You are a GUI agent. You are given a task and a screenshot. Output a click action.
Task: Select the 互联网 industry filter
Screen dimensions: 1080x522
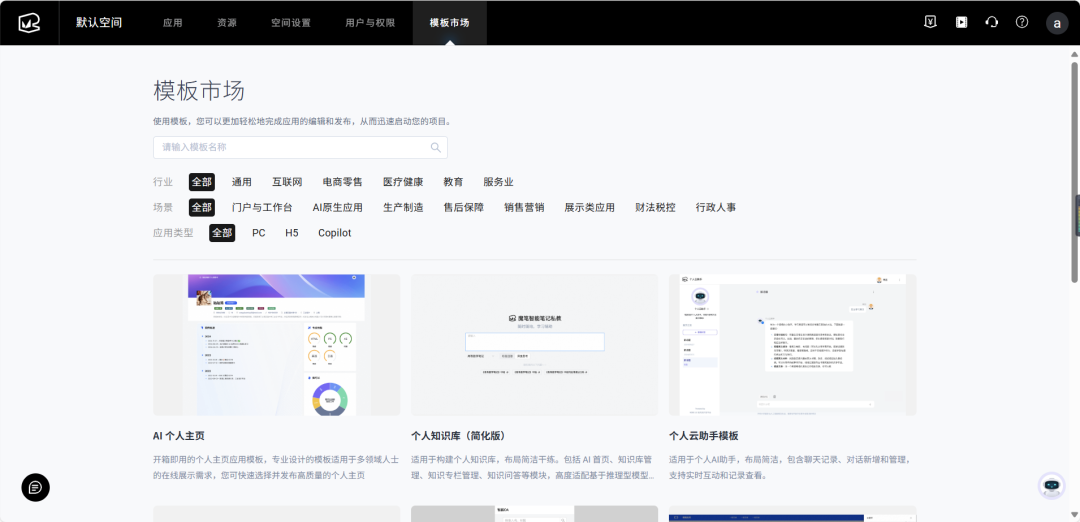(287, 182)
